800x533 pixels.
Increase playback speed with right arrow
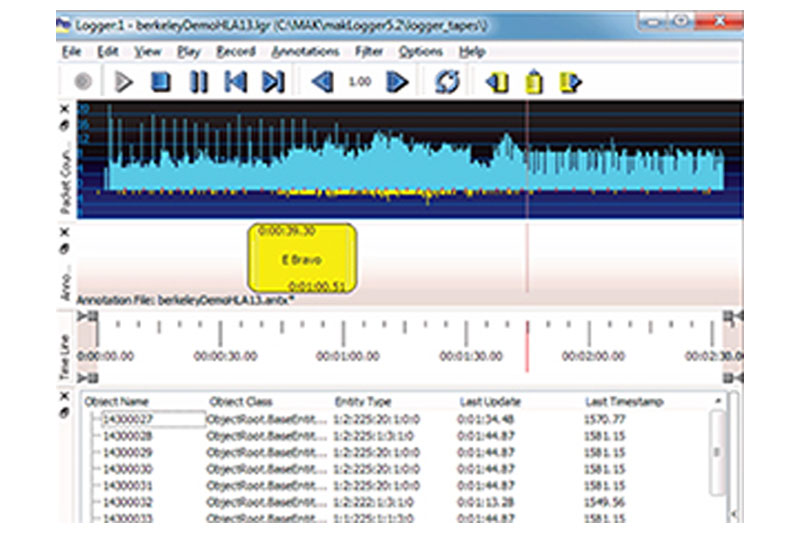pos(397,82)
